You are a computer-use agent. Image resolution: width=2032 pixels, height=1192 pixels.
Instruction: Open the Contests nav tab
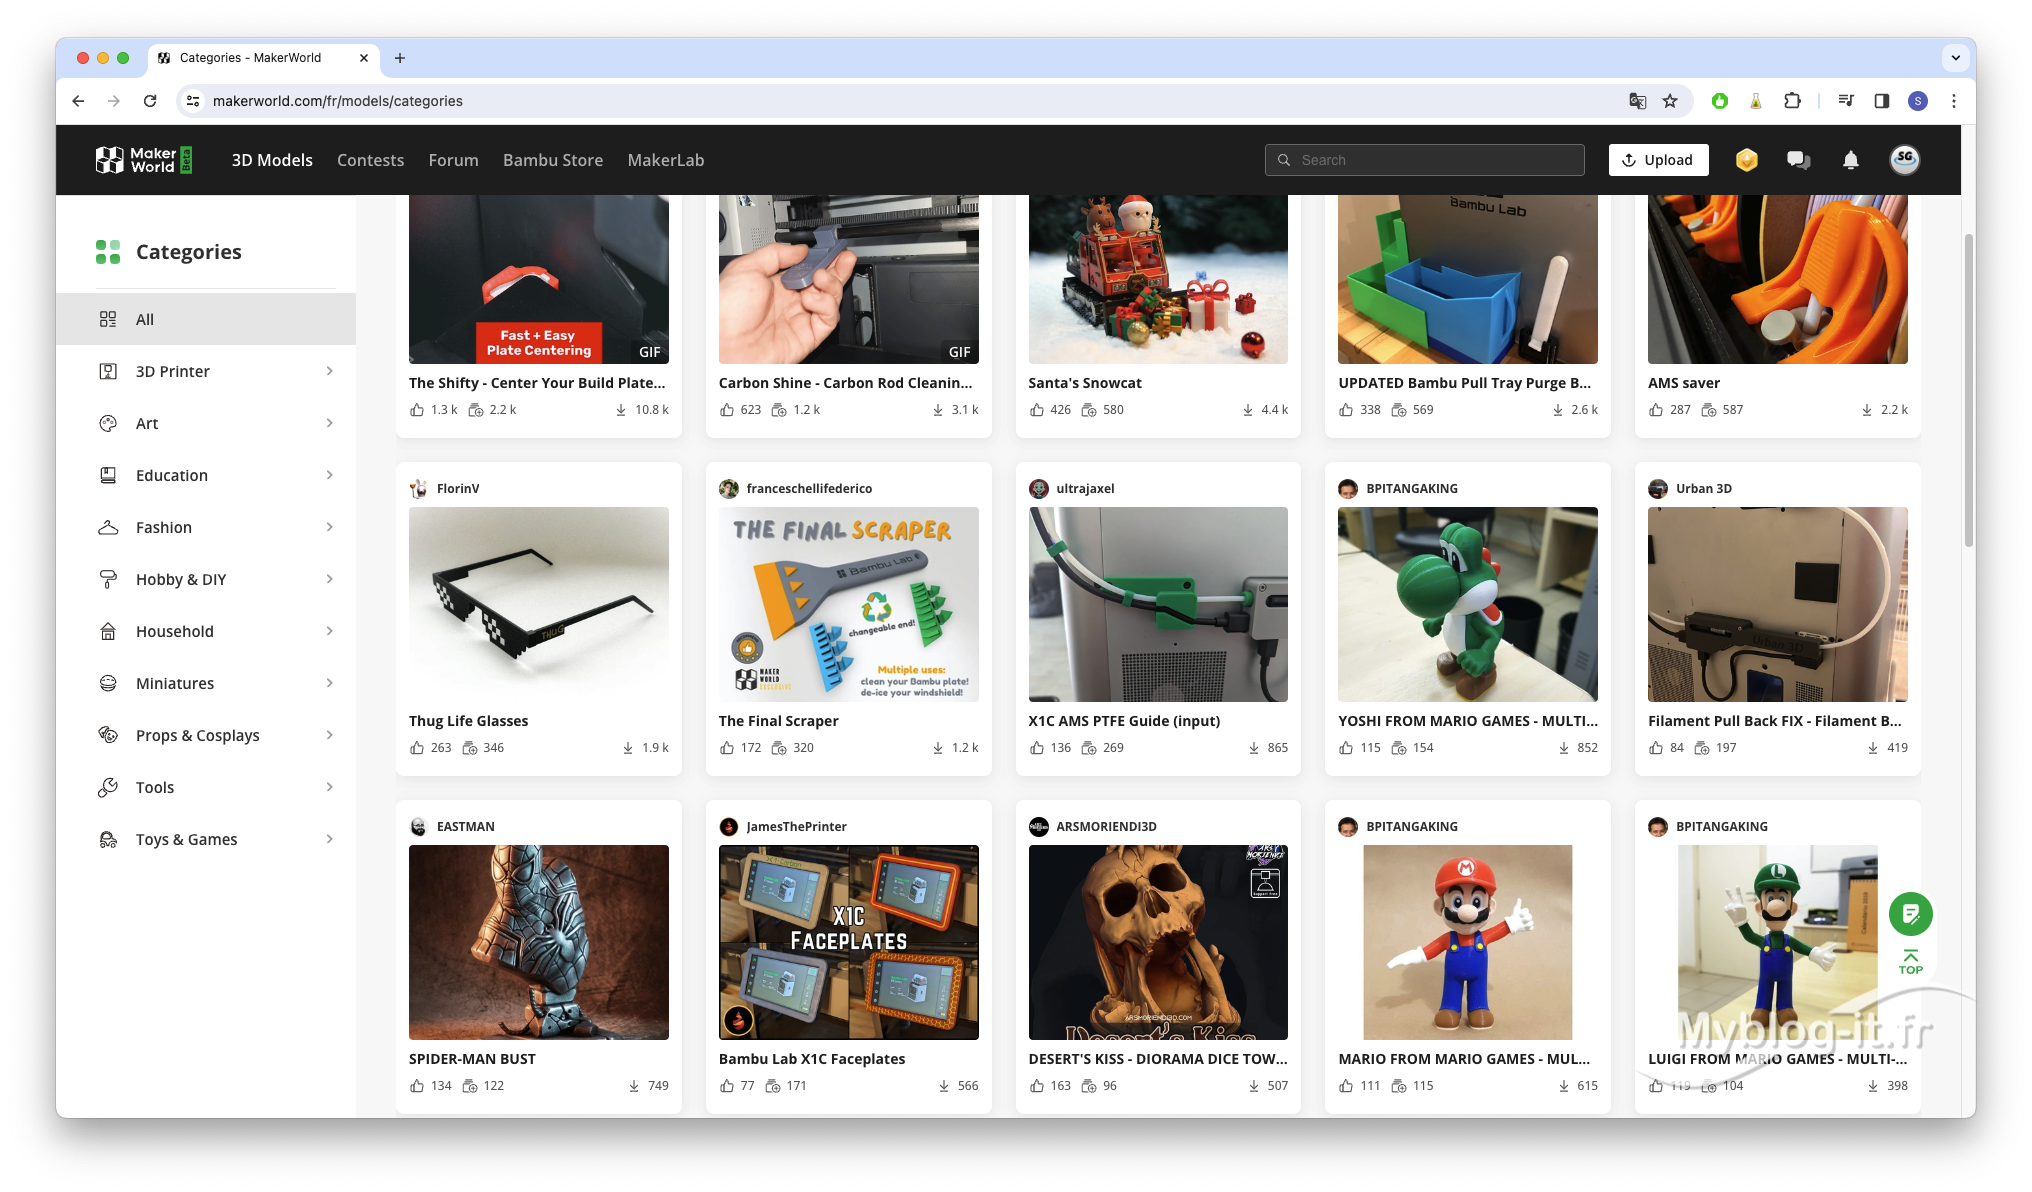pos(370,160)
